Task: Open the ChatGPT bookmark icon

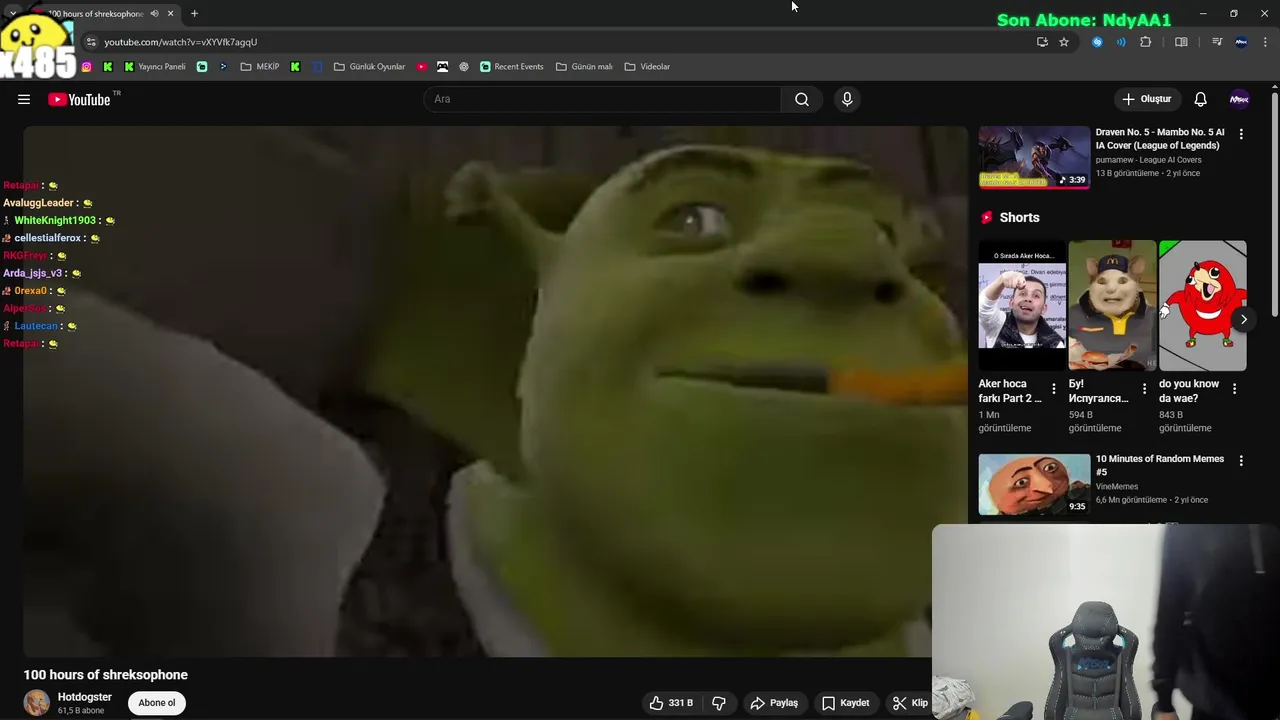Action: tap(464, 67)
